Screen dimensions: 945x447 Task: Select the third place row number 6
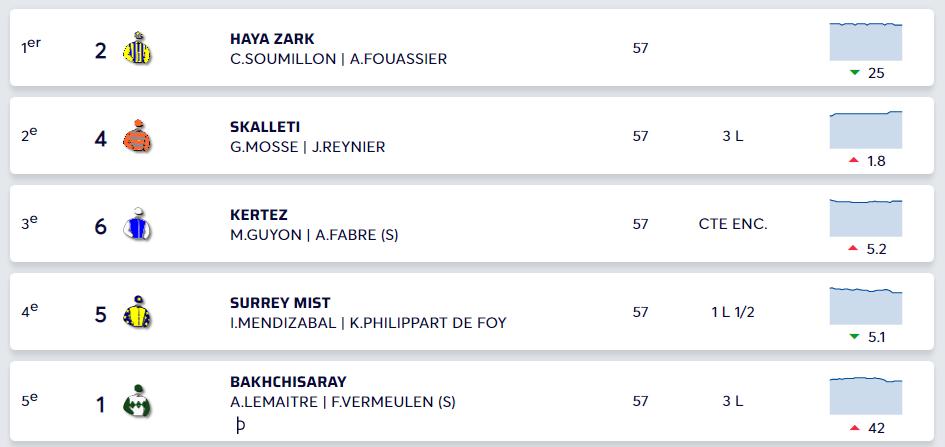tap(100, 227)
